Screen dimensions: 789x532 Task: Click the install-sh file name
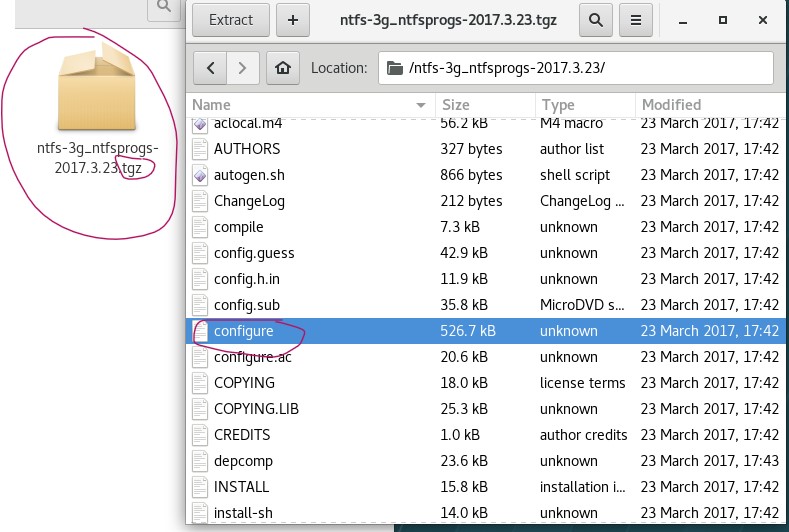tap(243, 513)
